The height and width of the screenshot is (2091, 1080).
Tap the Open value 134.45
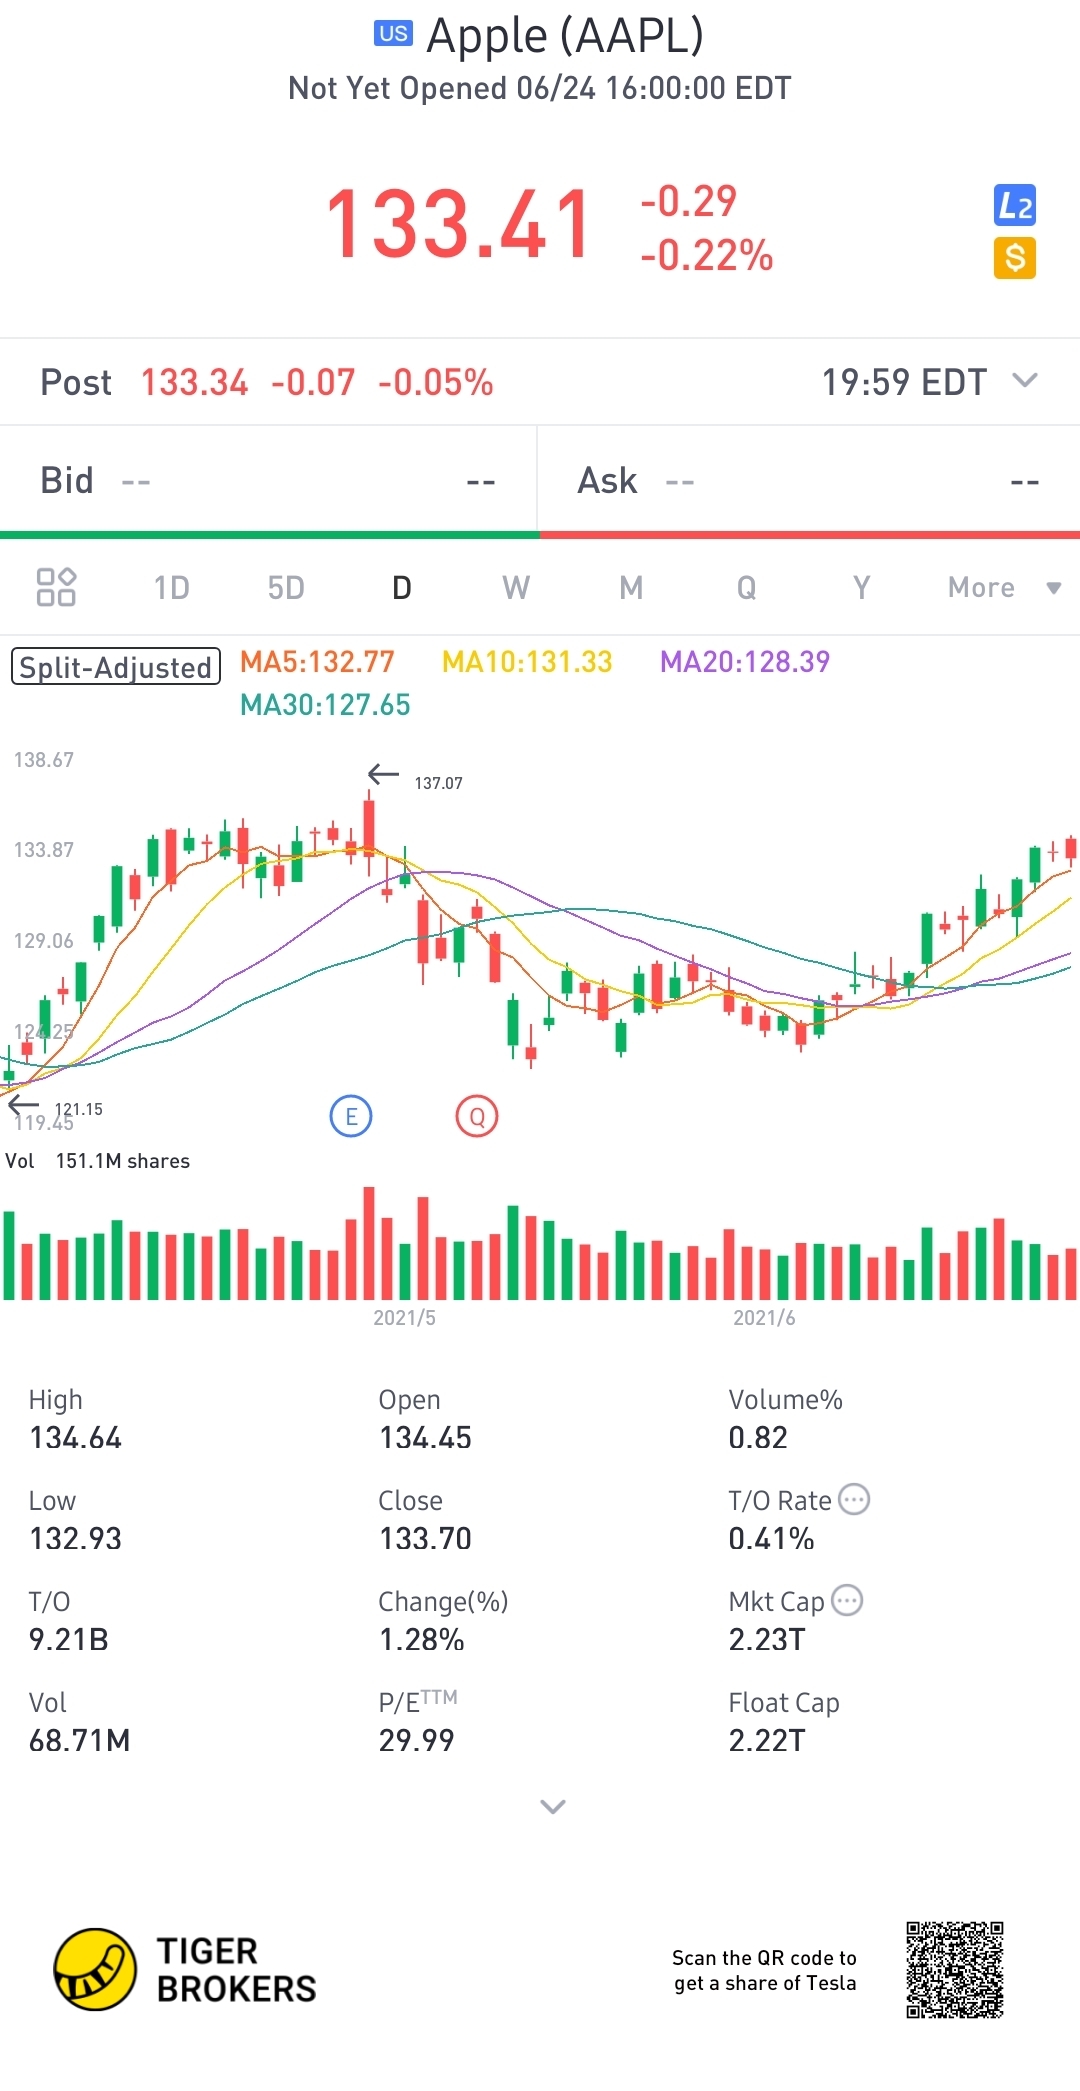pos(425,1438)
